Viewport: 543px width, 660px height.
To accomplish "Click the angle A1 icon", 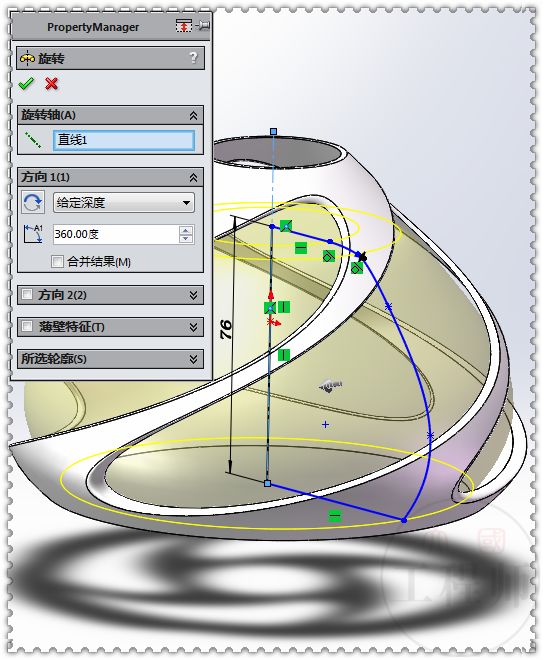I will (33, 234).
